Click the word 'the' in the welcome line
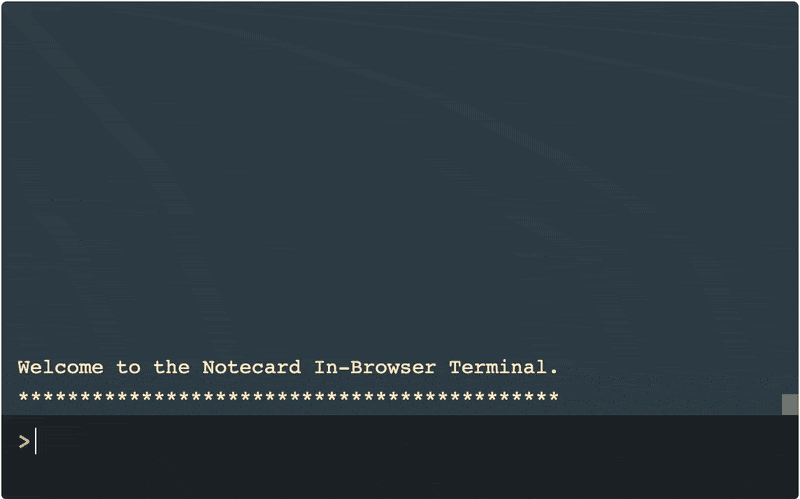 pyautogui.click(x=172, y=367)
